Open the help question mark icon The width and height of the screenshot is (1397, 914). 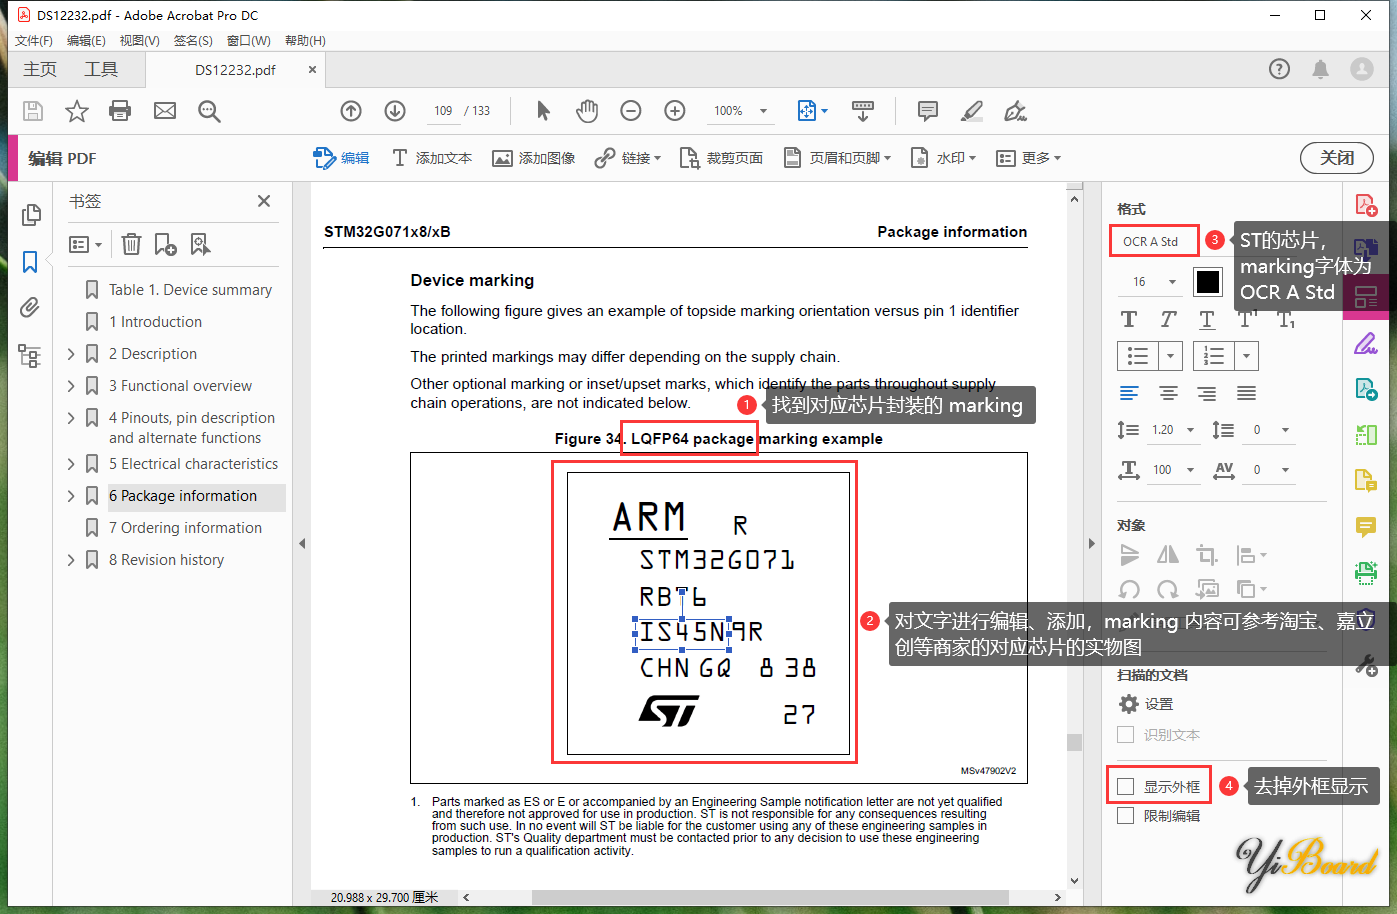[x=1279, y=69]
